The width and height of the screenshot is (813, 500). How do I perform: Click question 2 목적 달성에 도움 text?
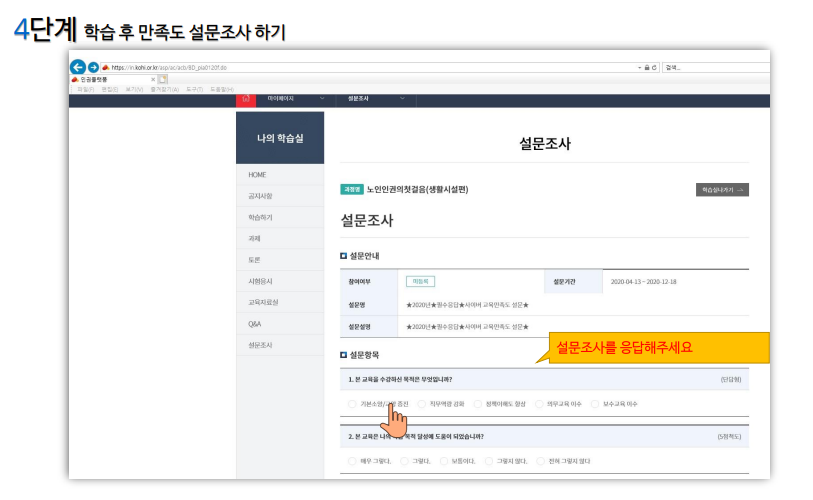point(416,437)
